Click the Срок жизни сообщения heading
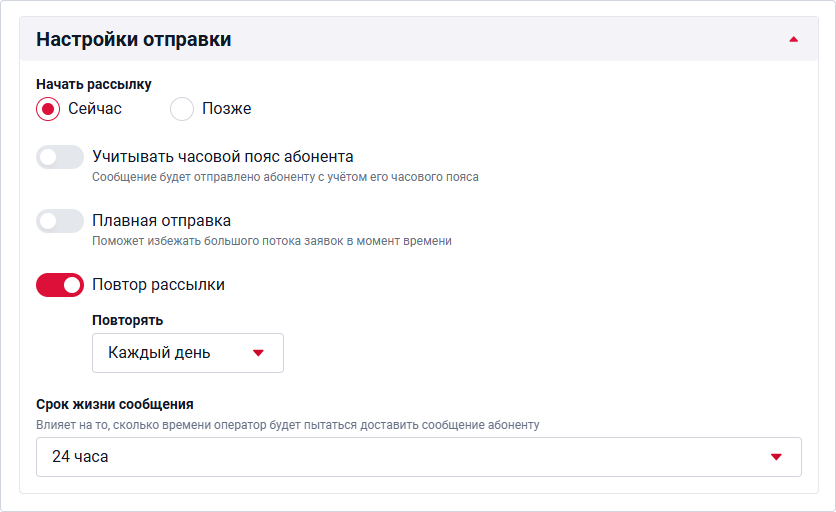This screenshot has width=836, height=512. pos(115,404)
